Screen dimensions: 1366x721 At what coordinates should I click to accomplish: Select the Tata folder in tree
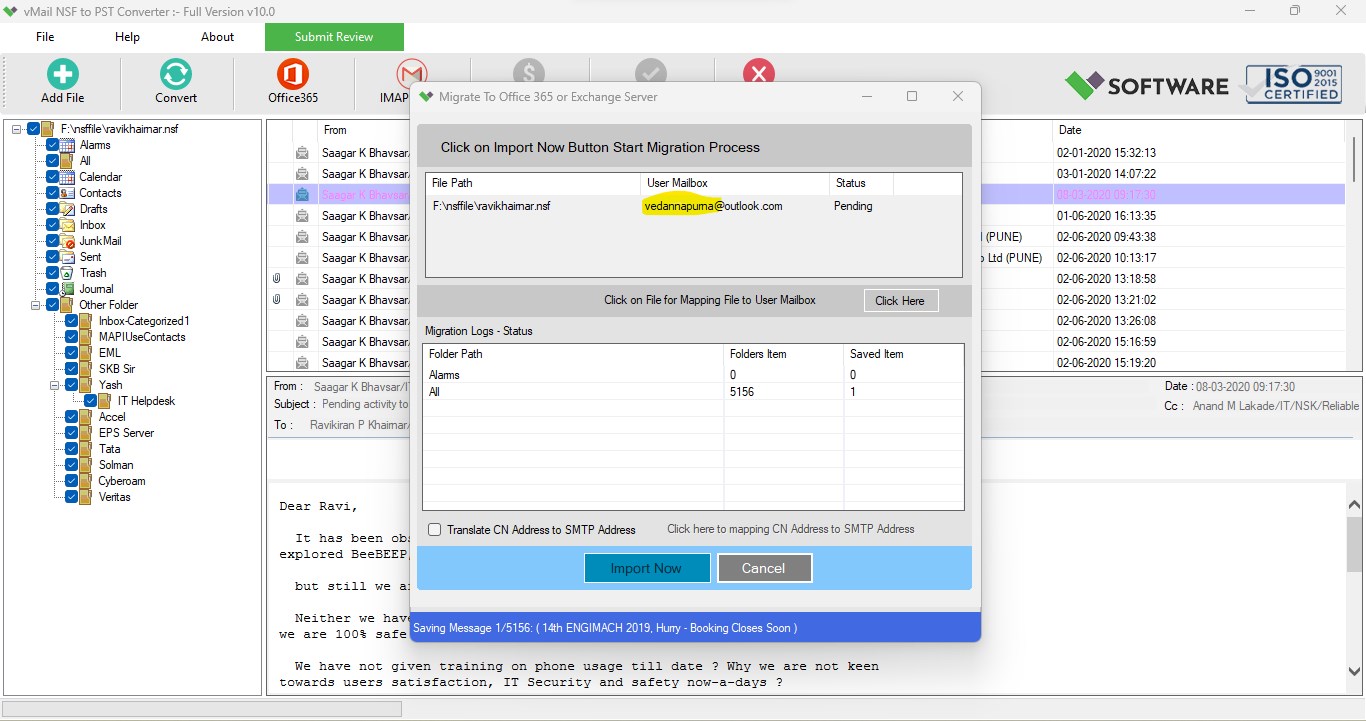click(109, 449)
